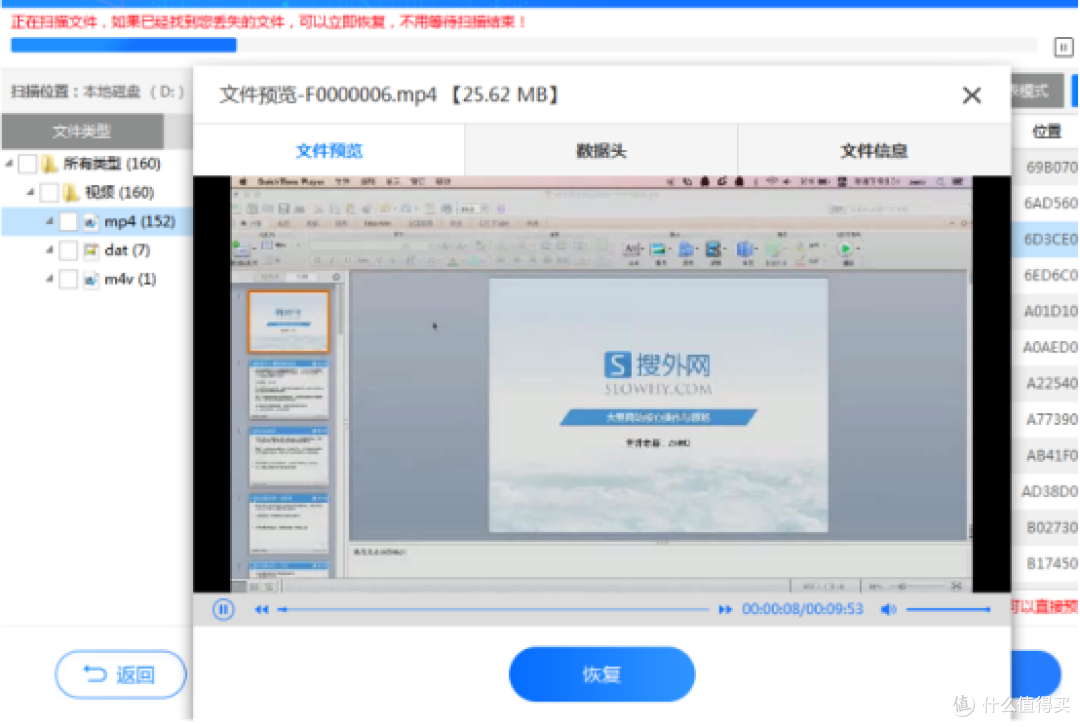
Task: Switch to the 文件预览 tab
Action: coord(329,150)
